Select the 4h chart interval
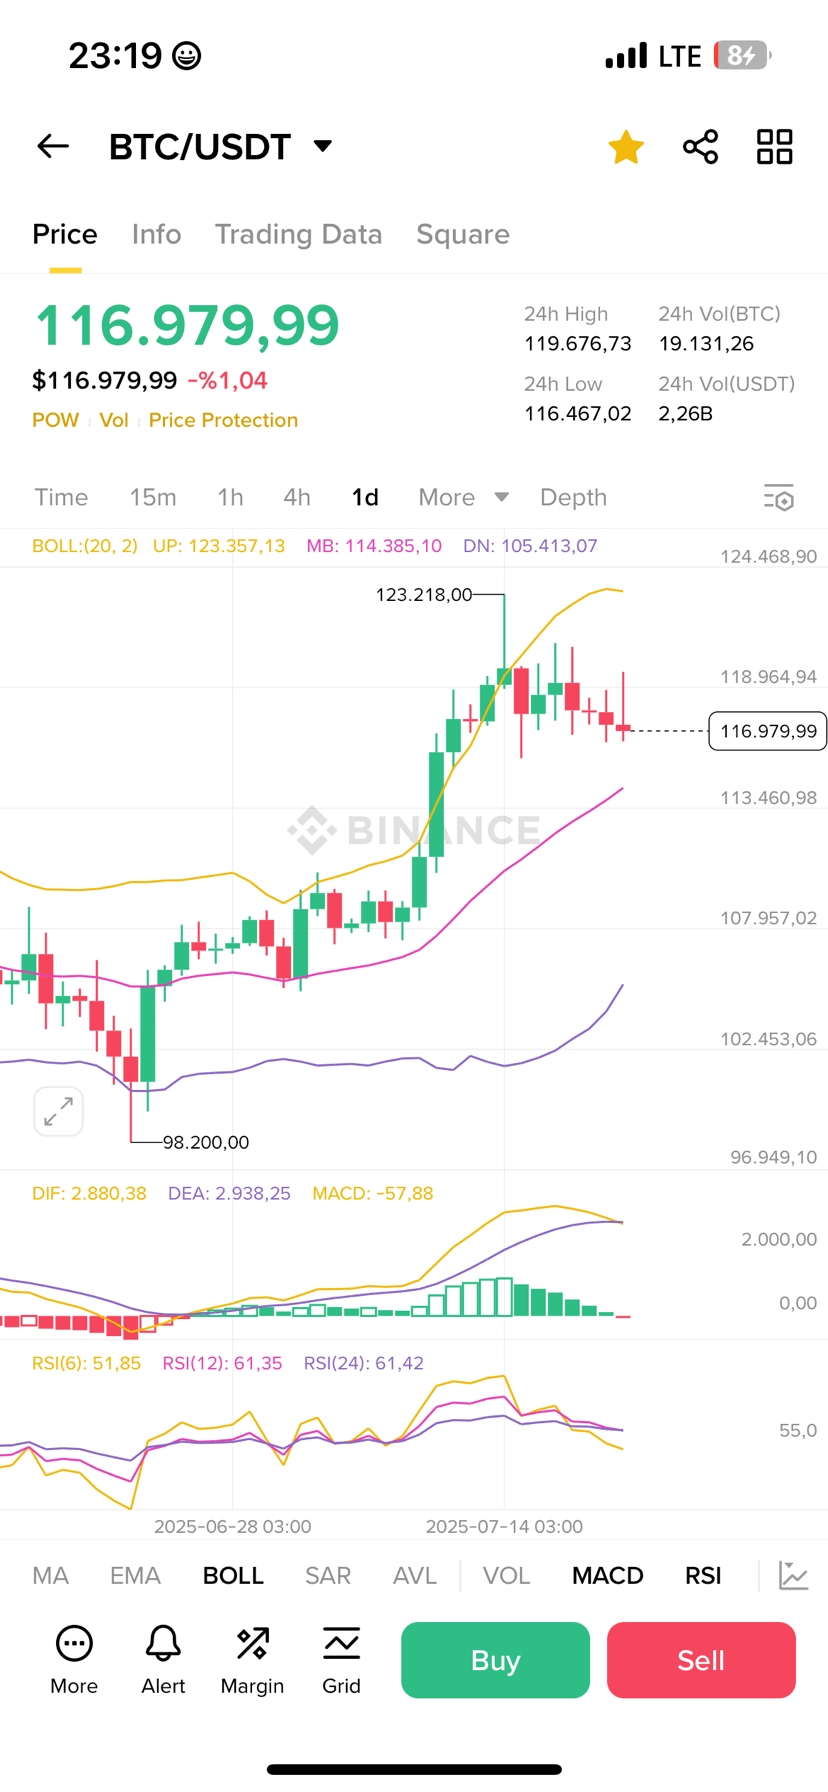Image resolution: width=828 pixels, height=1792 pixels. (297, 497)
